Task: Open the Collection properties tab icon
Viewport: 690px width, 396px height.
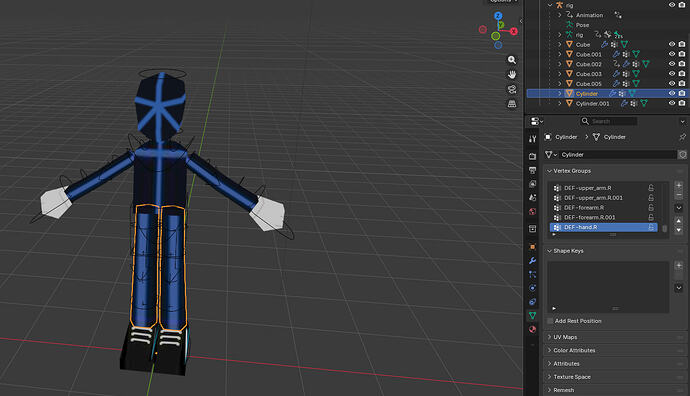Action: click(532, 228)
